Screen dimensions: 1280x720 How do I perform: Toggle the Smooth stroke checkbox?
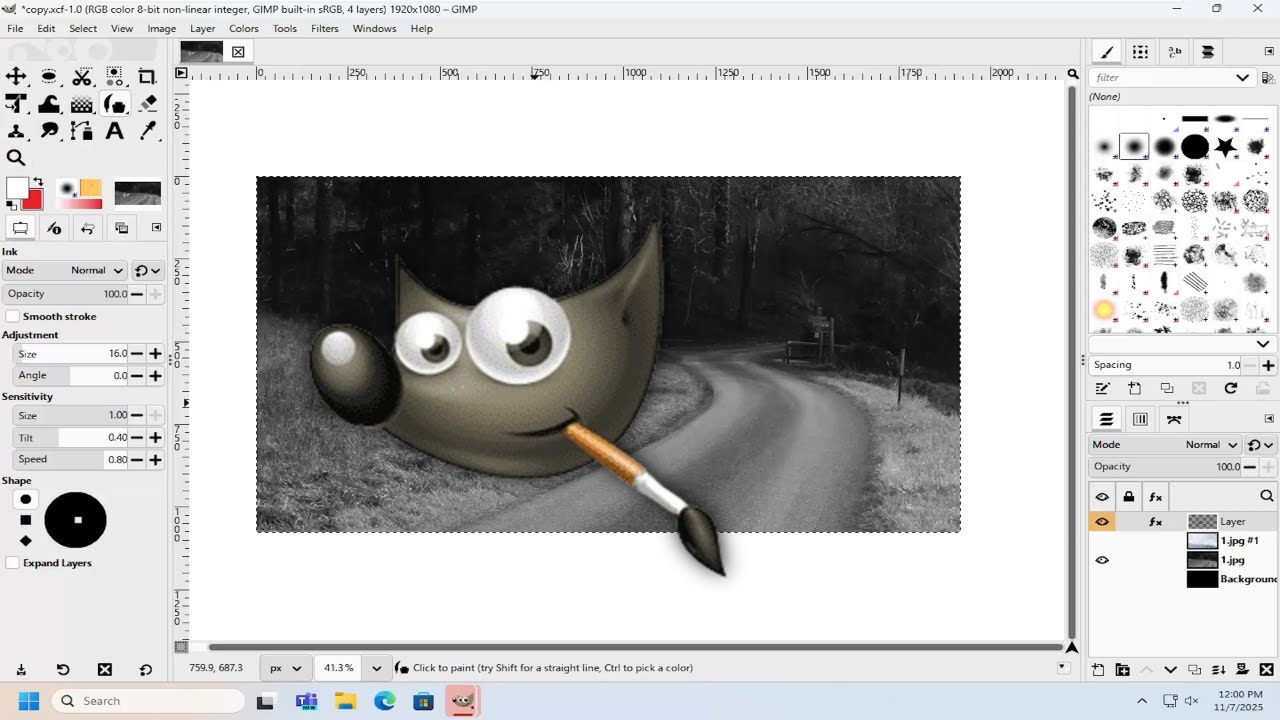(x=13, y=316)
